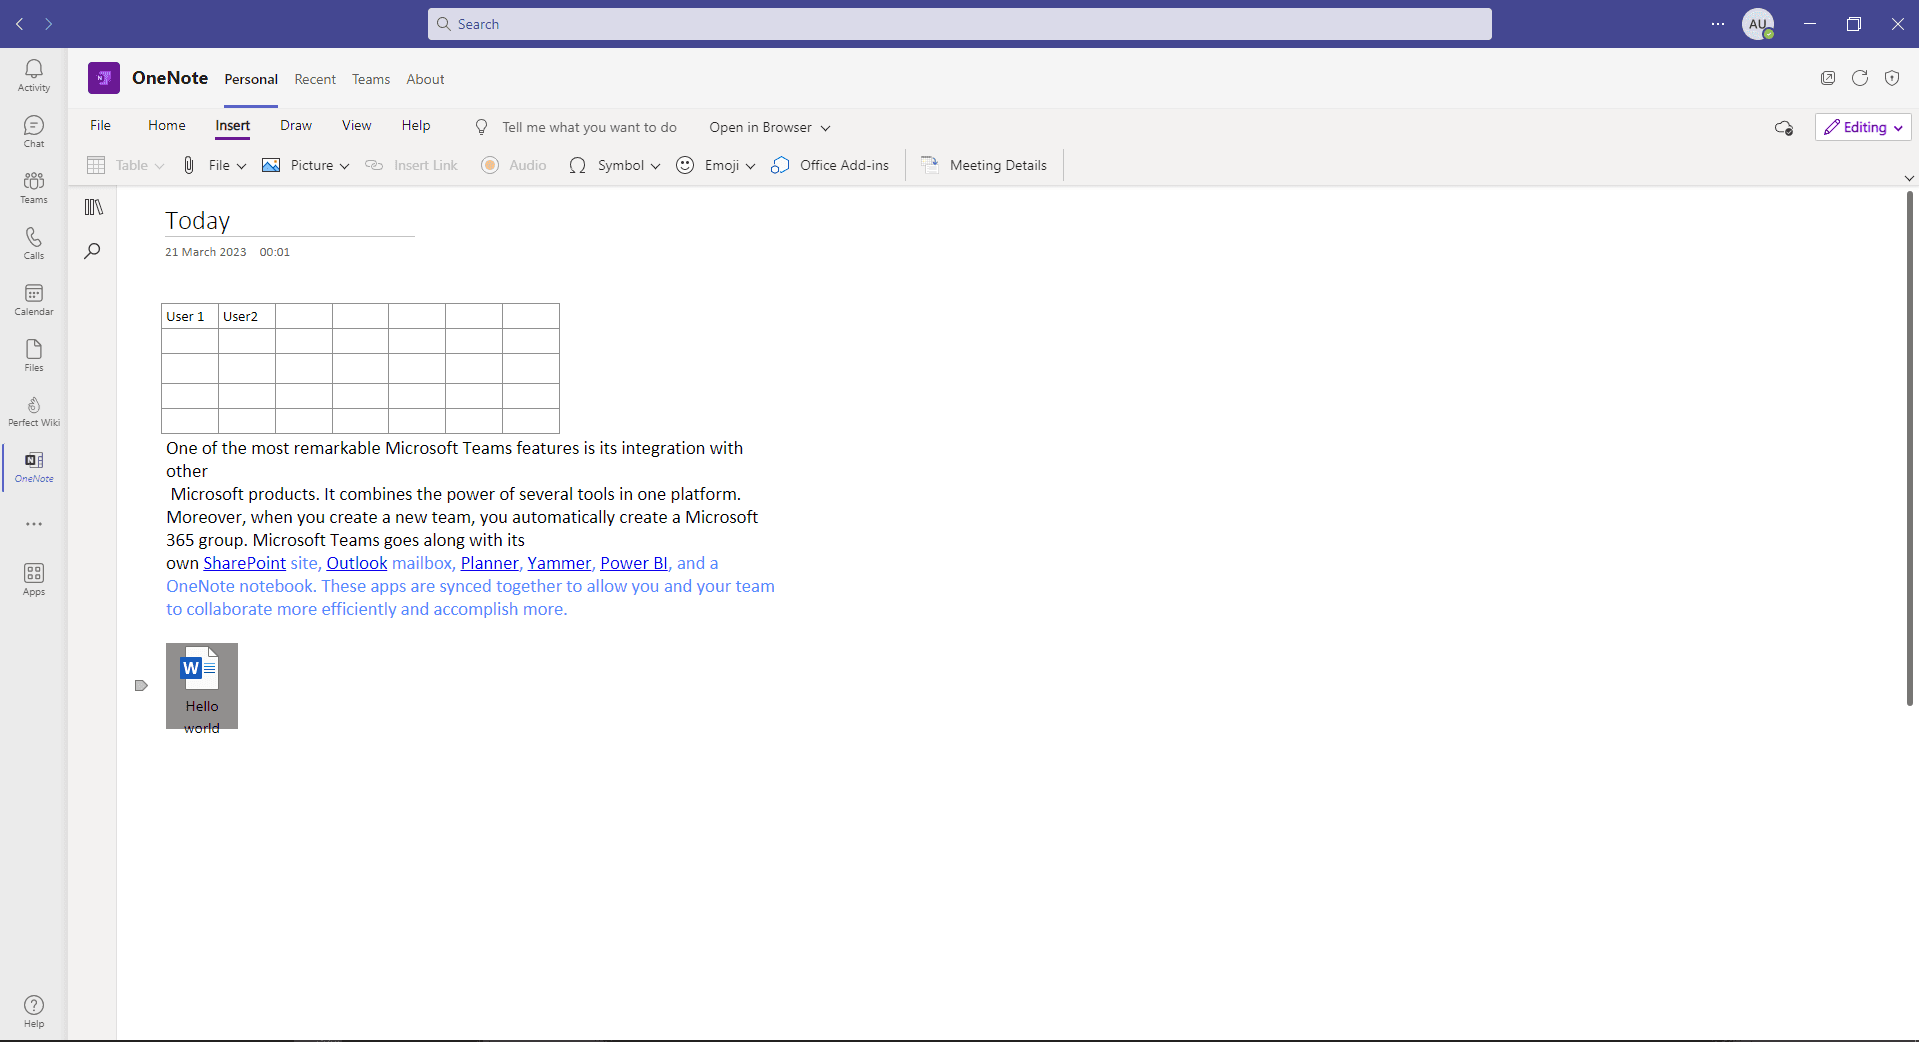Open Perfect Wiki app icon
Screen dimensions: 1919x1042
[x=34, y=411]
